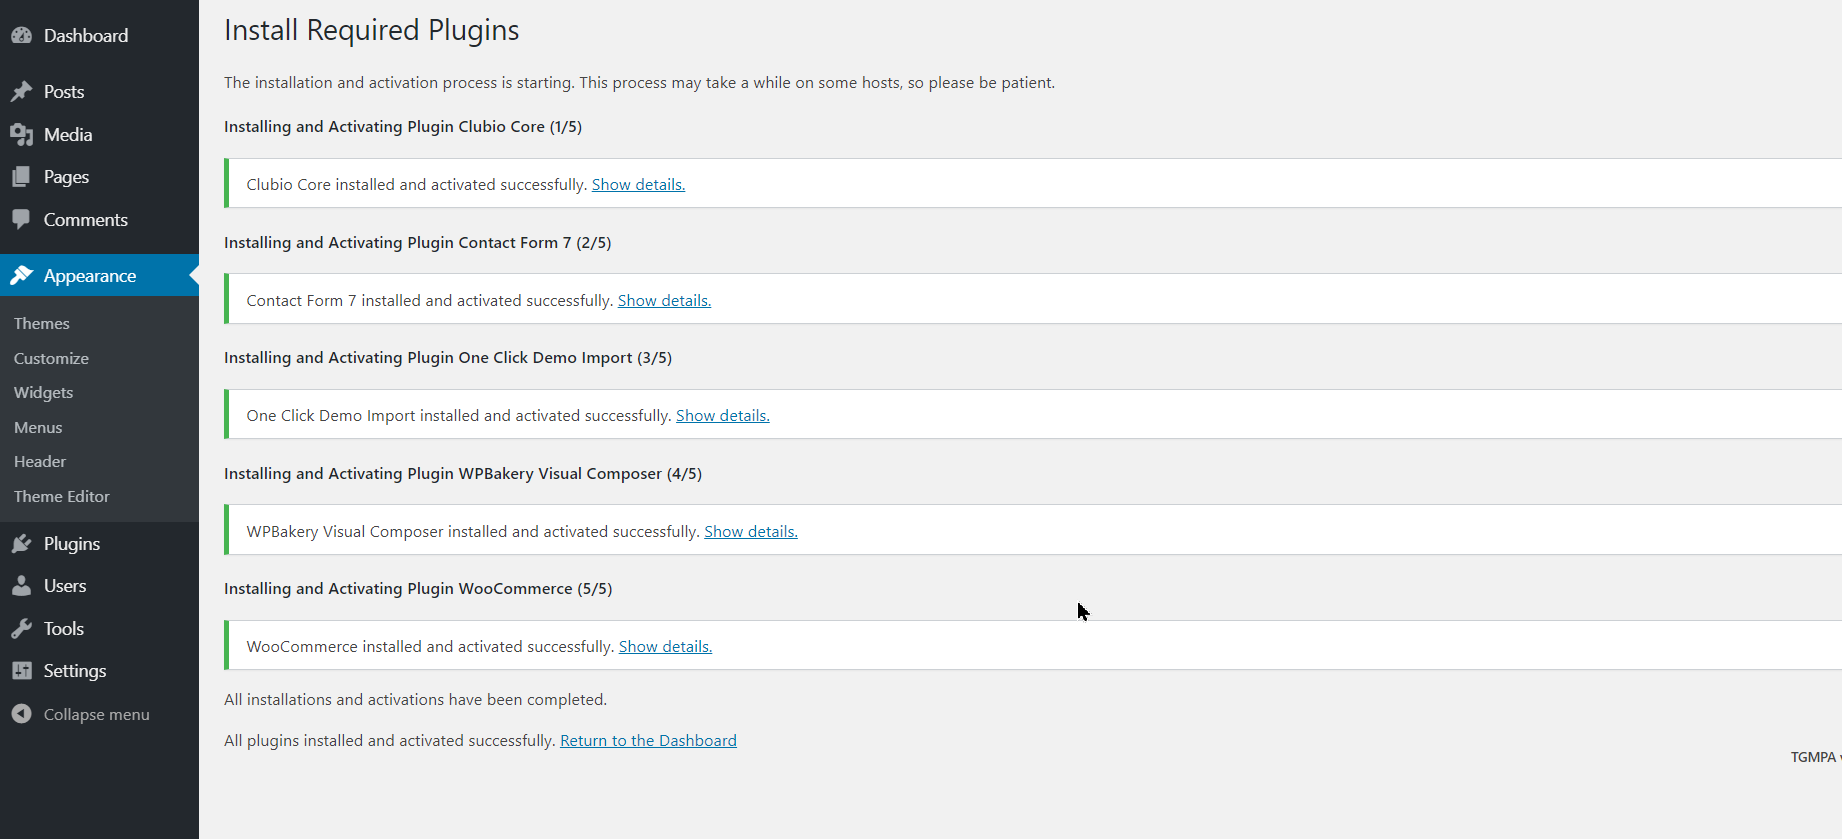Follow the Return to the Dashboard link
Viewport: 1842px width, 839px height.
[648, 741]
